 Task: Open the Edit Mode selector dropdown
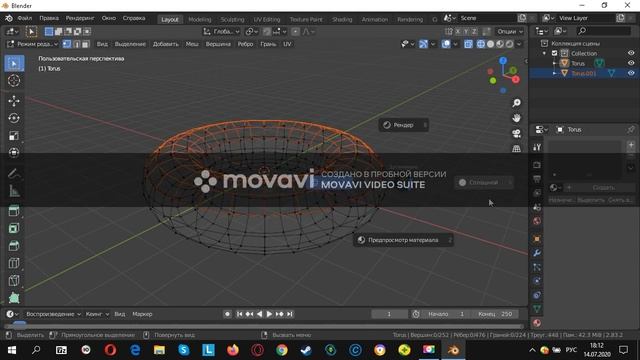32,44
